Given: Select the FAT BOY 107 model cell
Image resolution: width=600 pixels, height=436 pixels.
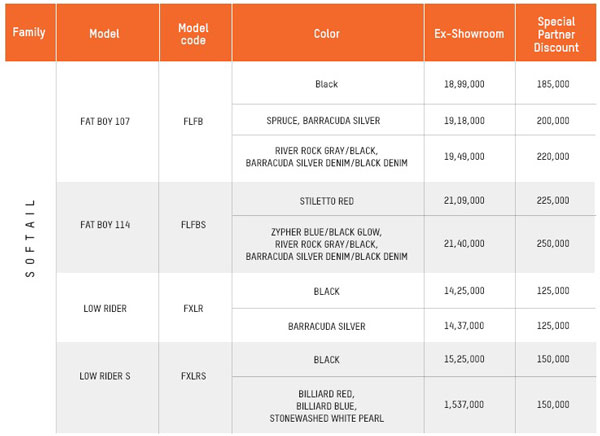Looking at the screenshot, I should [105, 121].
